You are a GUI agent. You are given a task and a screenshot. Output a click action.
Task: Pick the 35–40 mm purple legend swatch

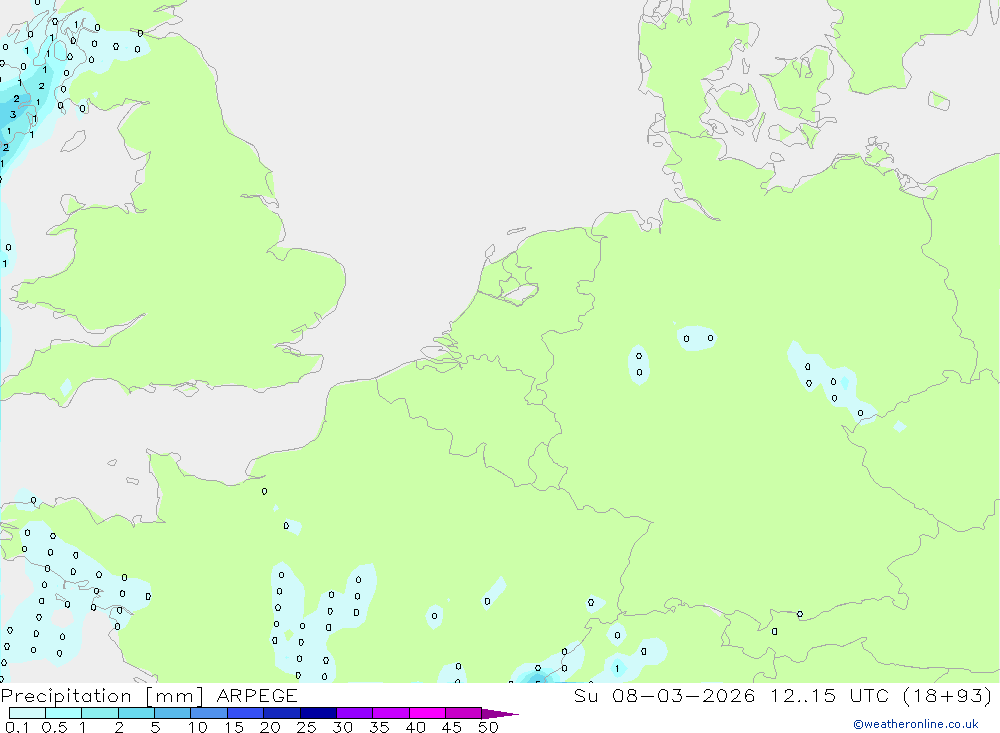point(390,713)
